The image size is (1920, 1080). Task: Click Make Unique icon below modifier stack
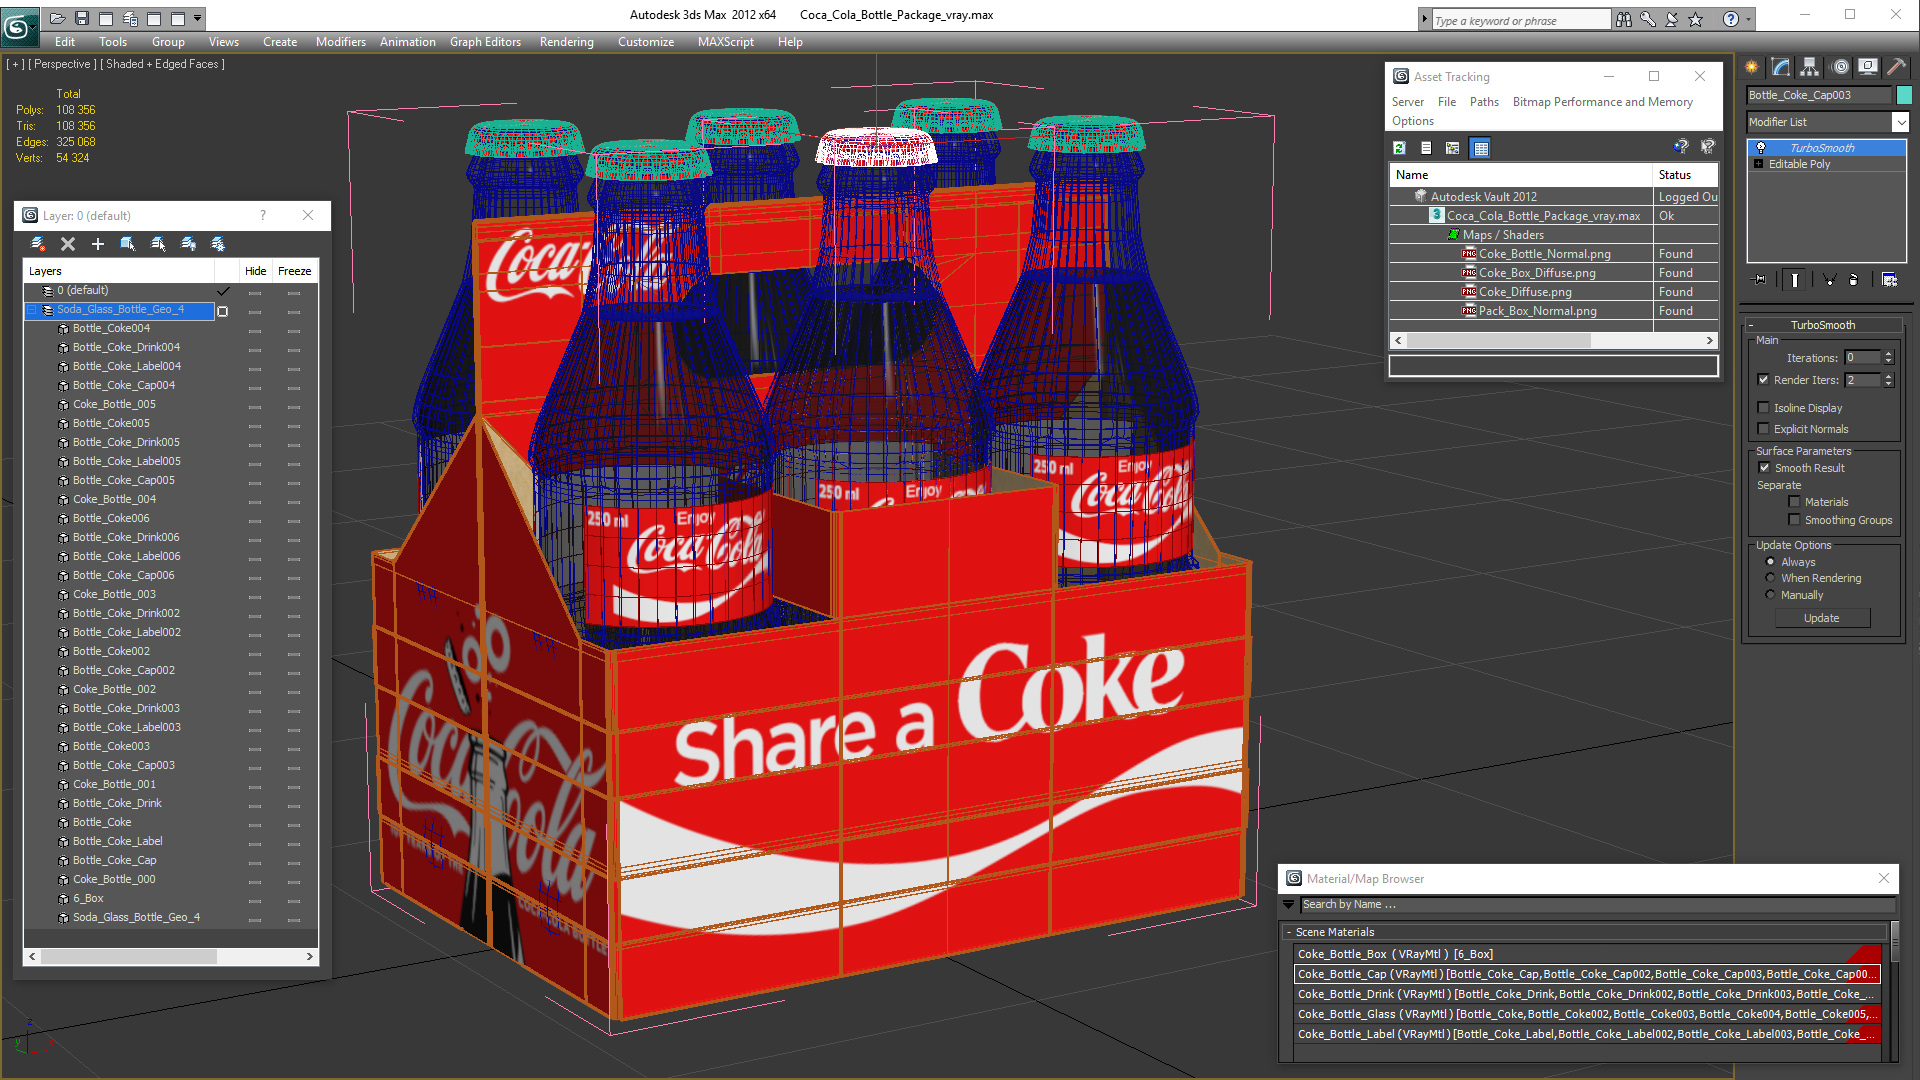pyautogui.click(x=1829, y=280)
